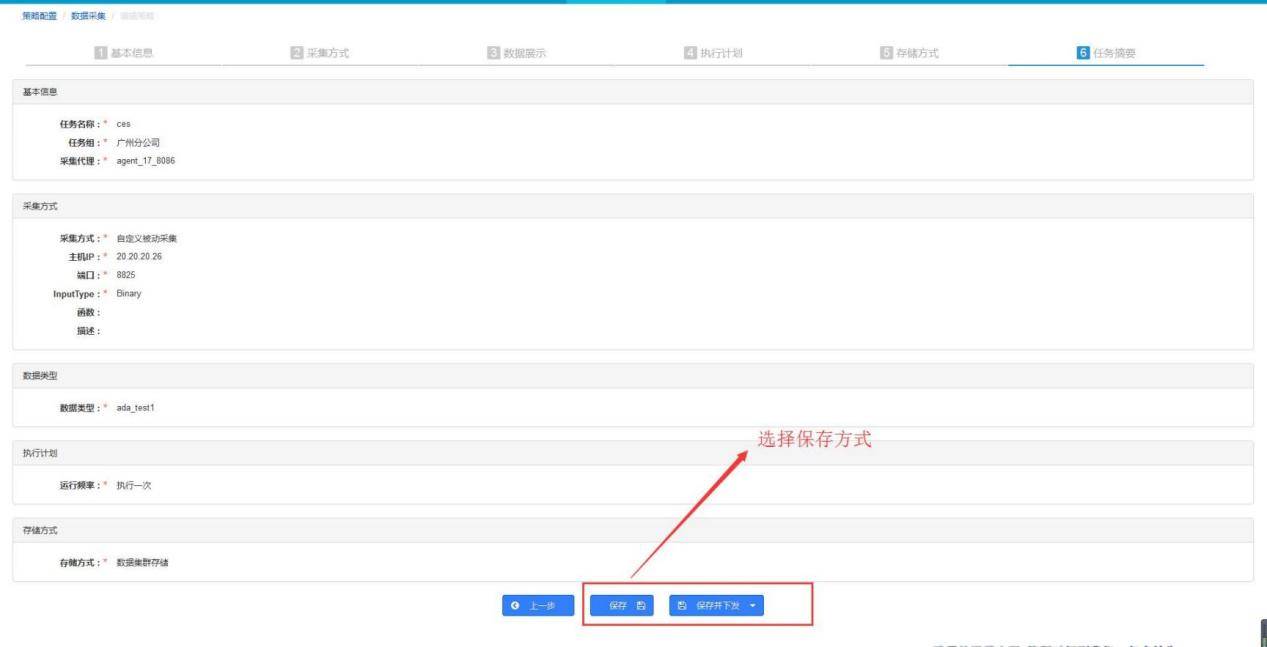Expand the 保存并下发 dropdown caret
The image size is (1267, 647).
click(x=752, y=606)
